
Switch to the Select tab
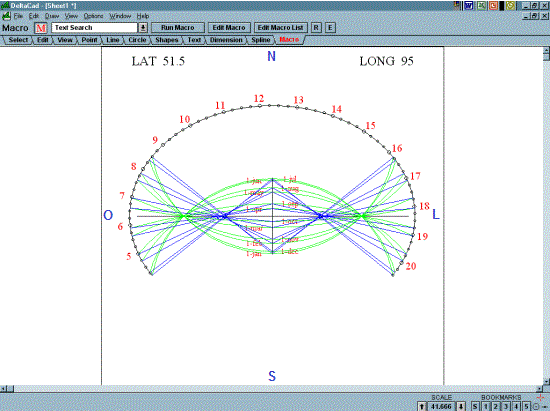(18, 40)
